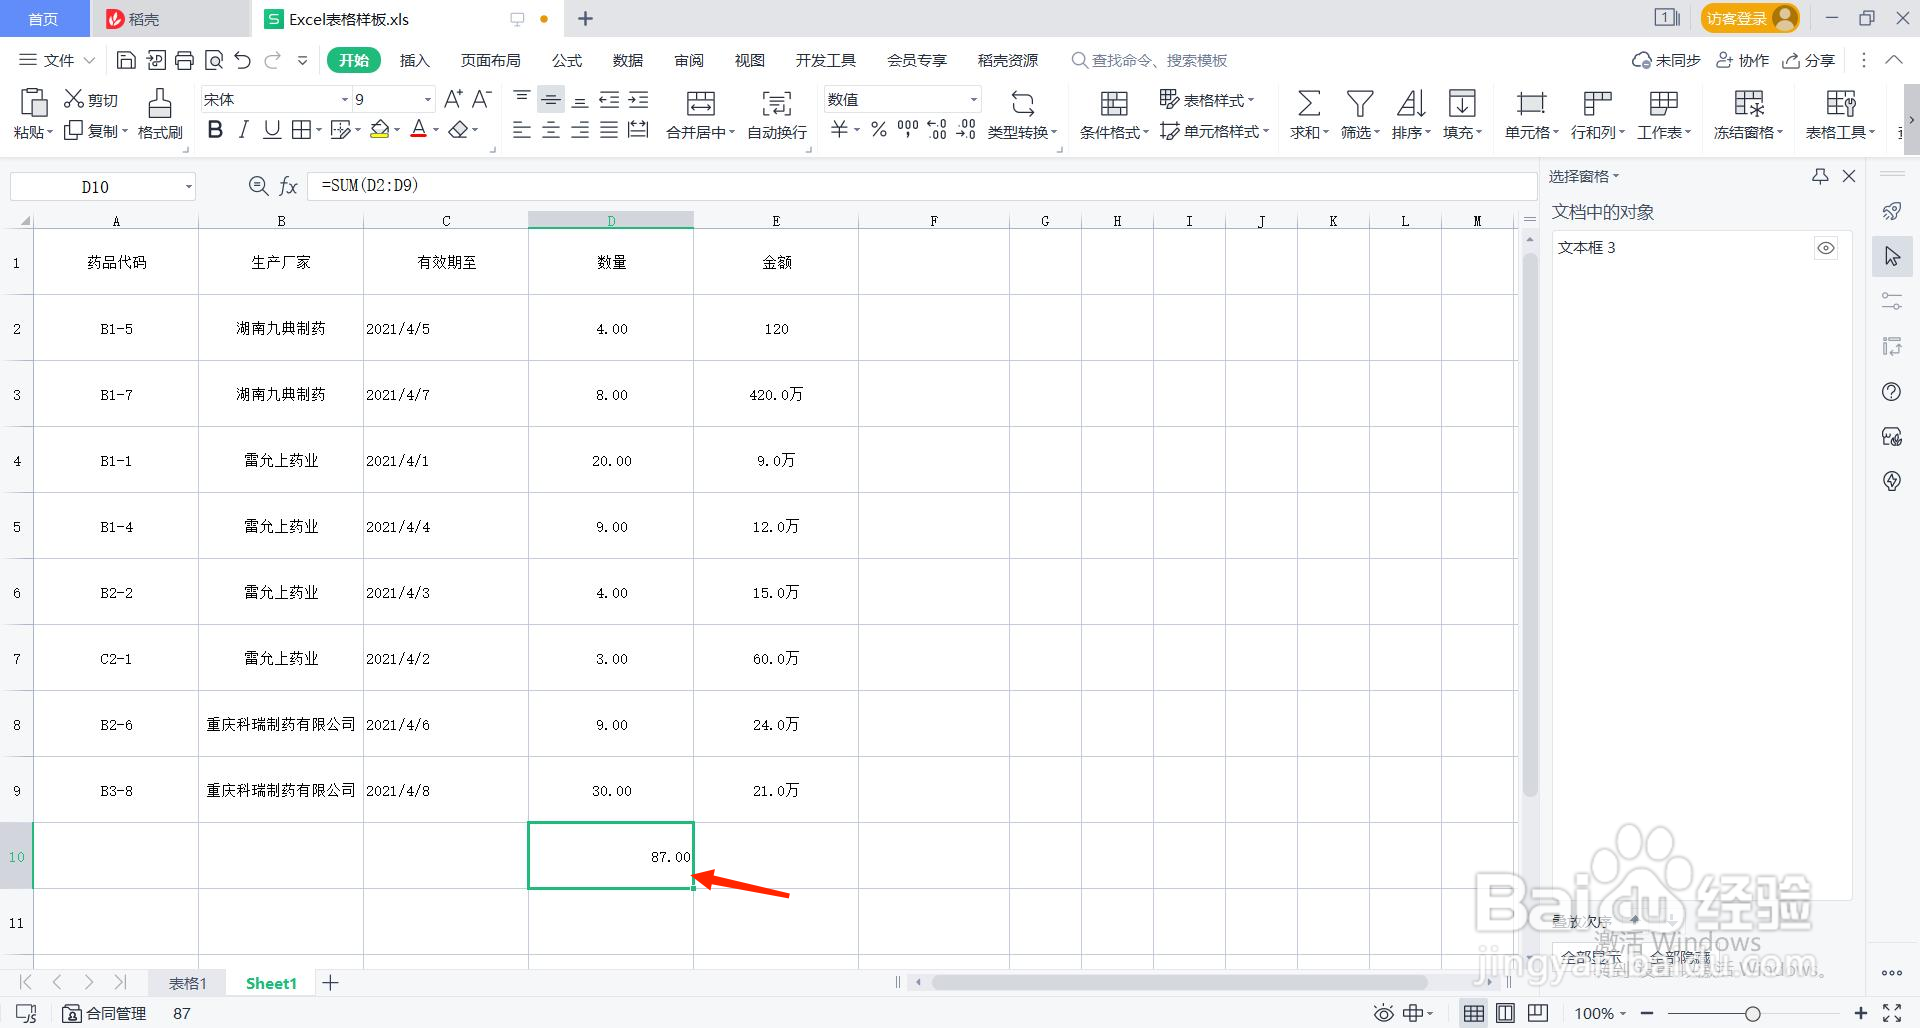
Task: Apply Underline formatting
Action: click(272, 129)
